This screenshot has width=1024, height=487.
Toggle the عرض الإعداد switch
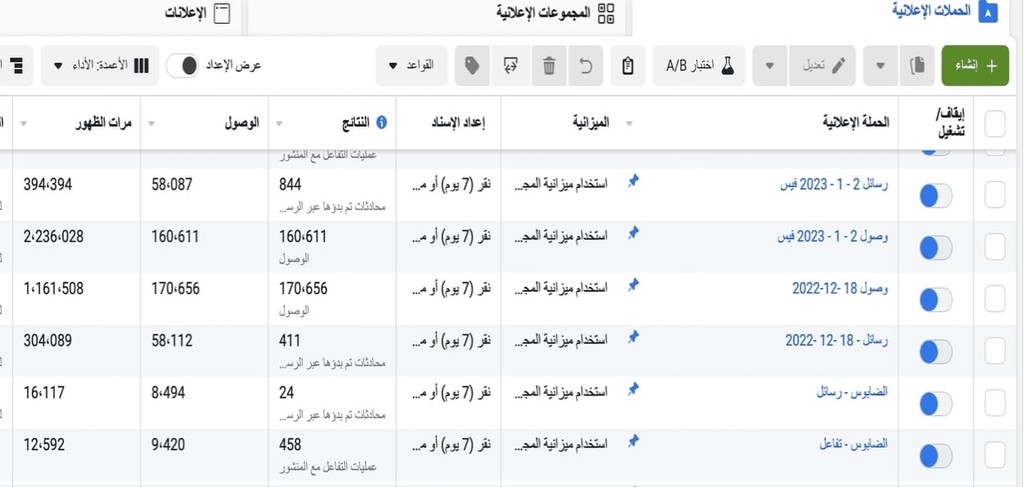tap(183, 66)
